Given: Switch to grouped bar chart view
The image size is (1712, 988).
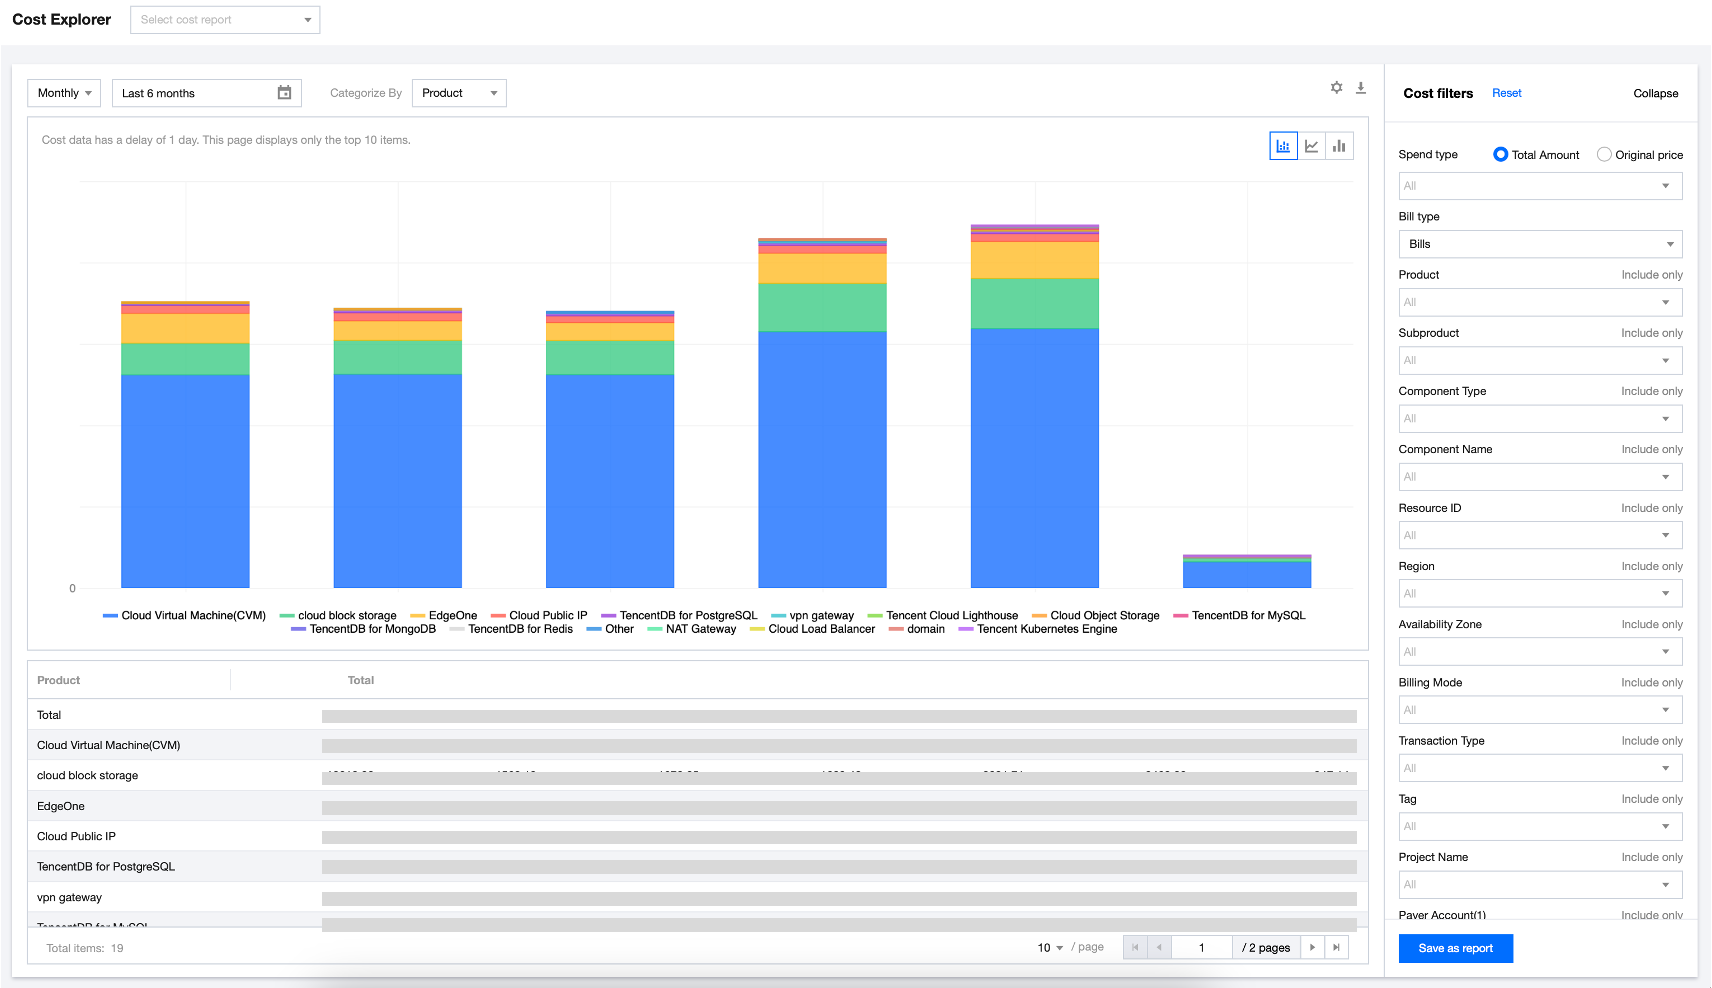Looking at the screenshot, I should click(1339, 146).
